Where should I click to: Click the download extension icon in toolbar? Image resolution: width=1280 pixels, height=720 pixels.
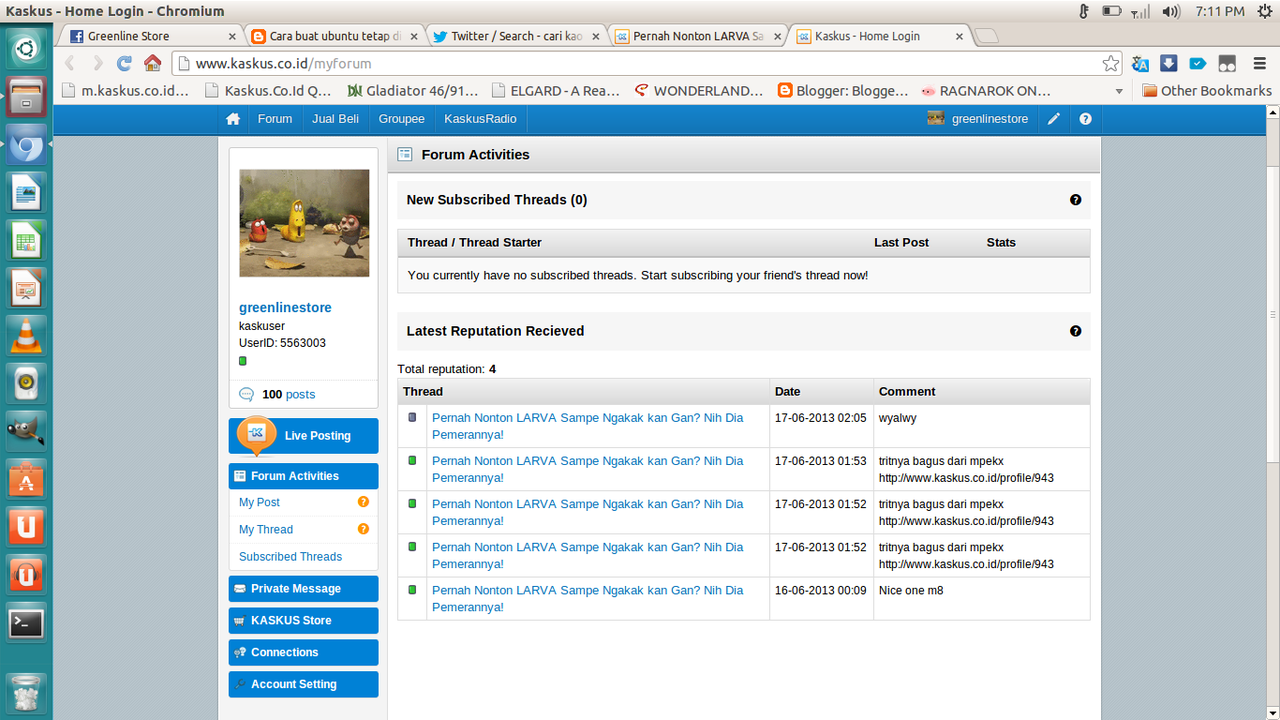pyautogui.click(x=1169, y=63)
